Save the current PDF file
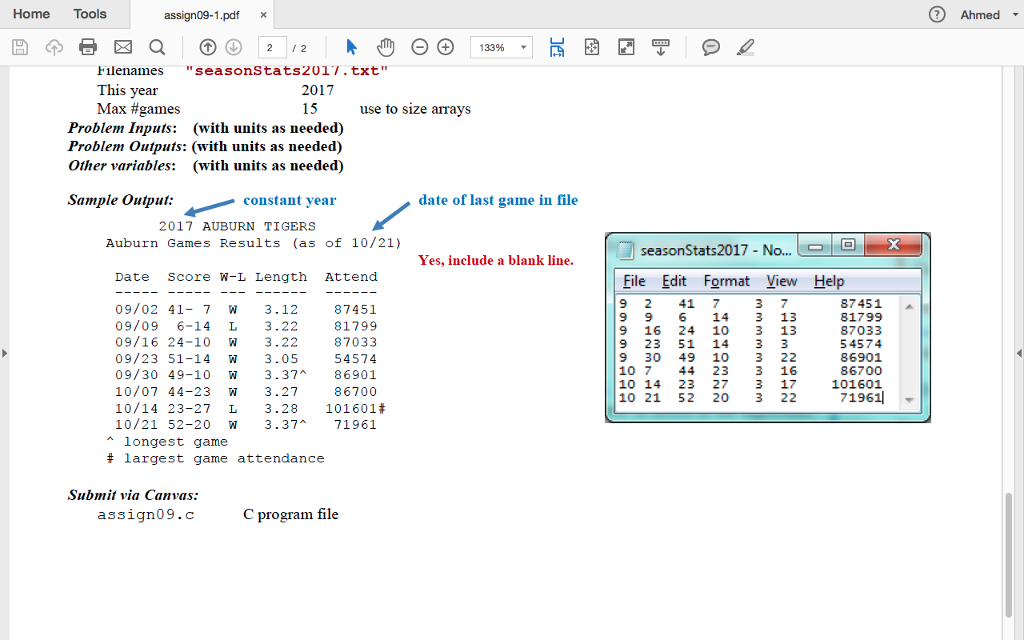1024x640 pixels. 19,47
